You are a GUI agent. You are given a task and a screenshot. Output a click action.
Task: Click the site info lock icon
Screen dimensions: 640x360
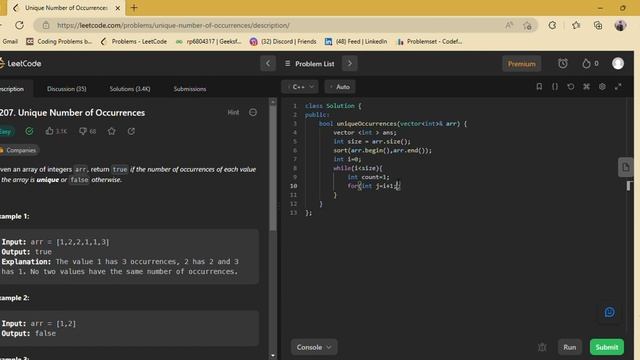(x=46, y=25)
